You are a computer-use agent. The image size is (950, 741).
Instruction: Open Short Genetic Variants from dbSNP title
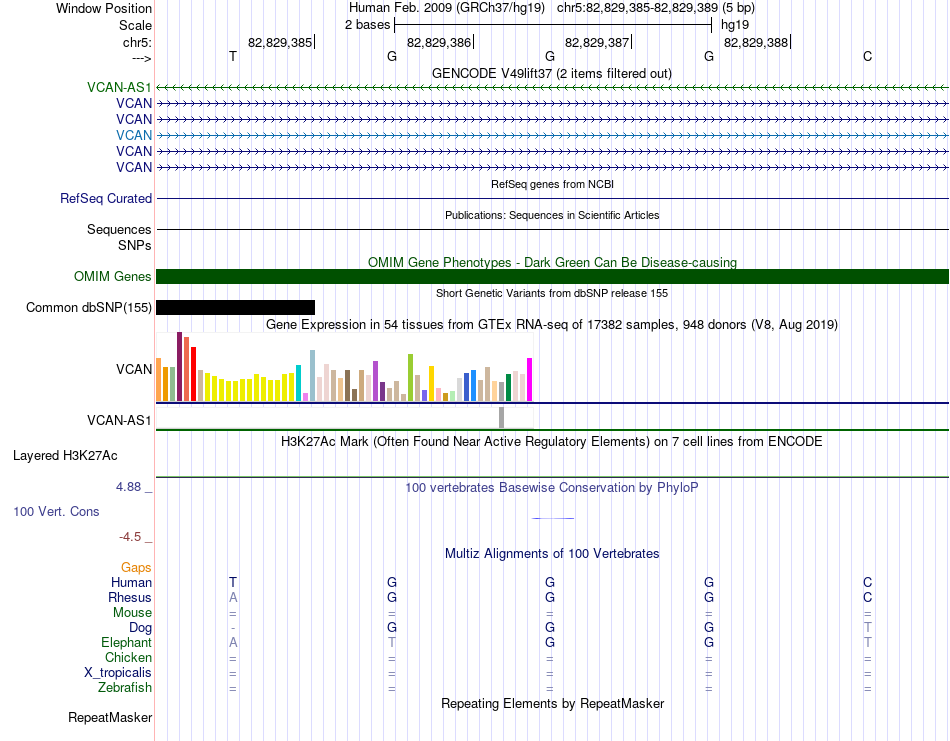552,293
